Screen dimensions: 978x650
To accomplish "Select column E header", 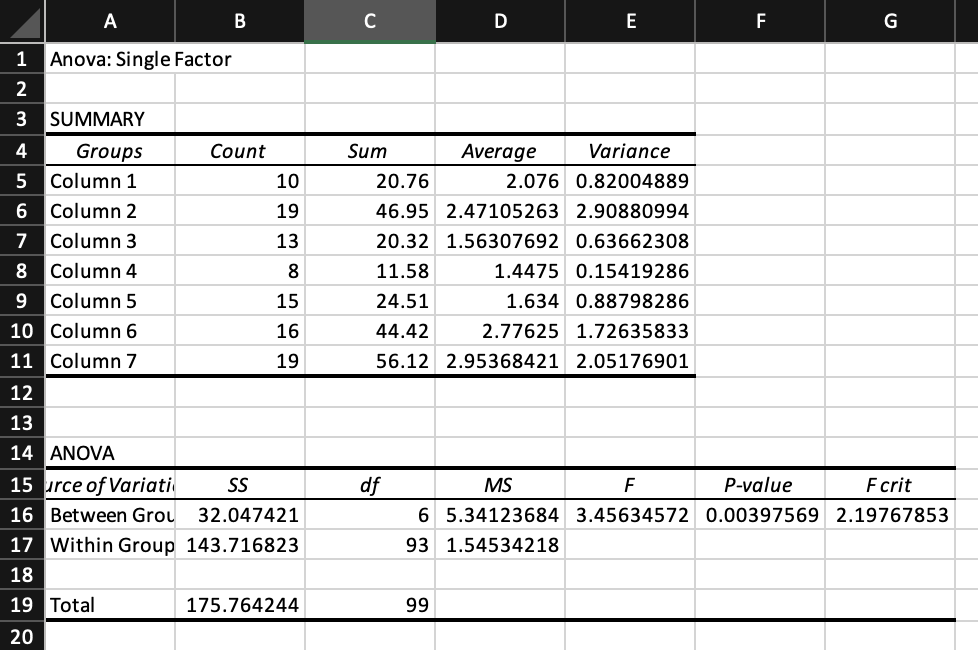I will point(630,21).
